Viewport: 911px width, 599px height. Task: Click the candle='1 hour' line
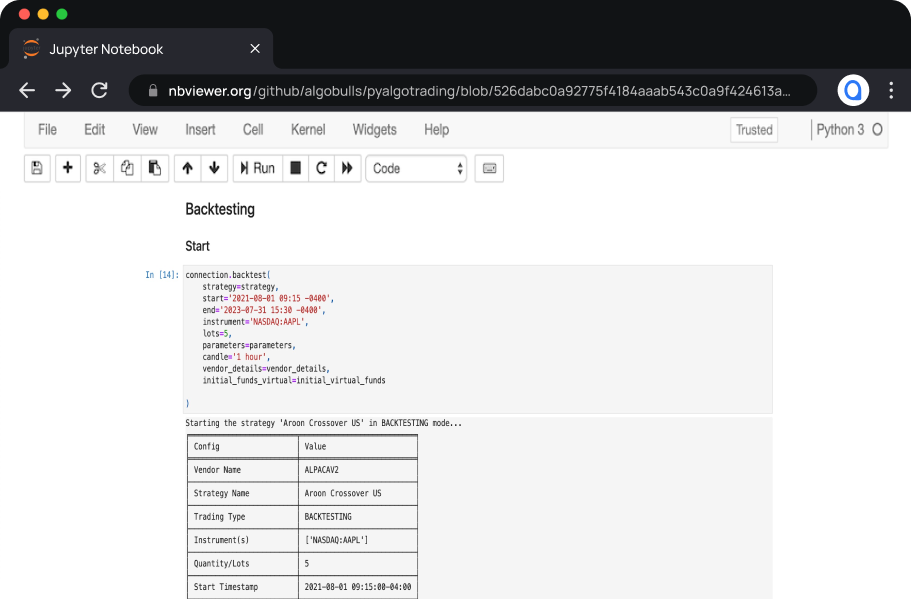(x=236, y=357)
